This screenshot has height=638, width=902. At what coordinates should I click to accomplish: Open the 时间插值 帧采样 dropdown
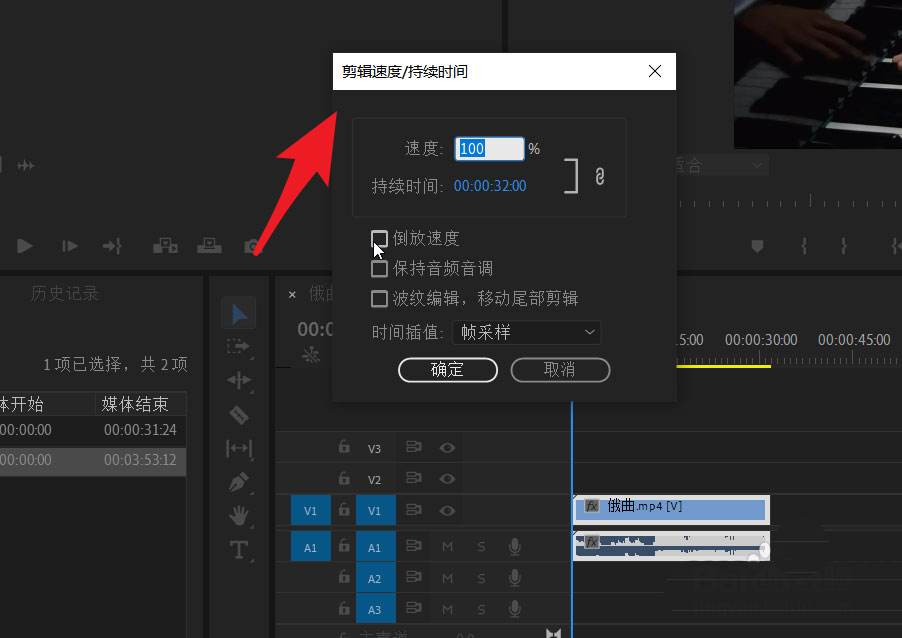coord(526,333)
